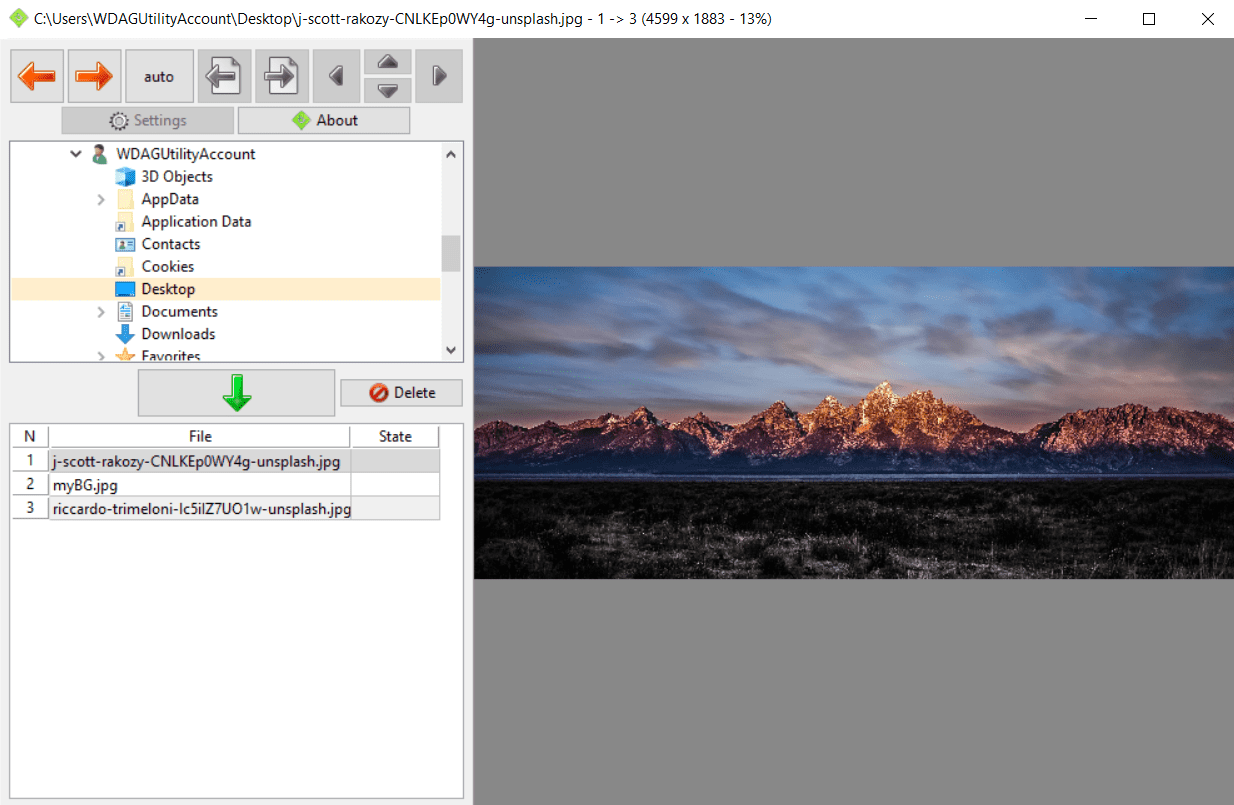Select the Downloads folder in tree
This screenshot has width=1234, height=805.
178,334
